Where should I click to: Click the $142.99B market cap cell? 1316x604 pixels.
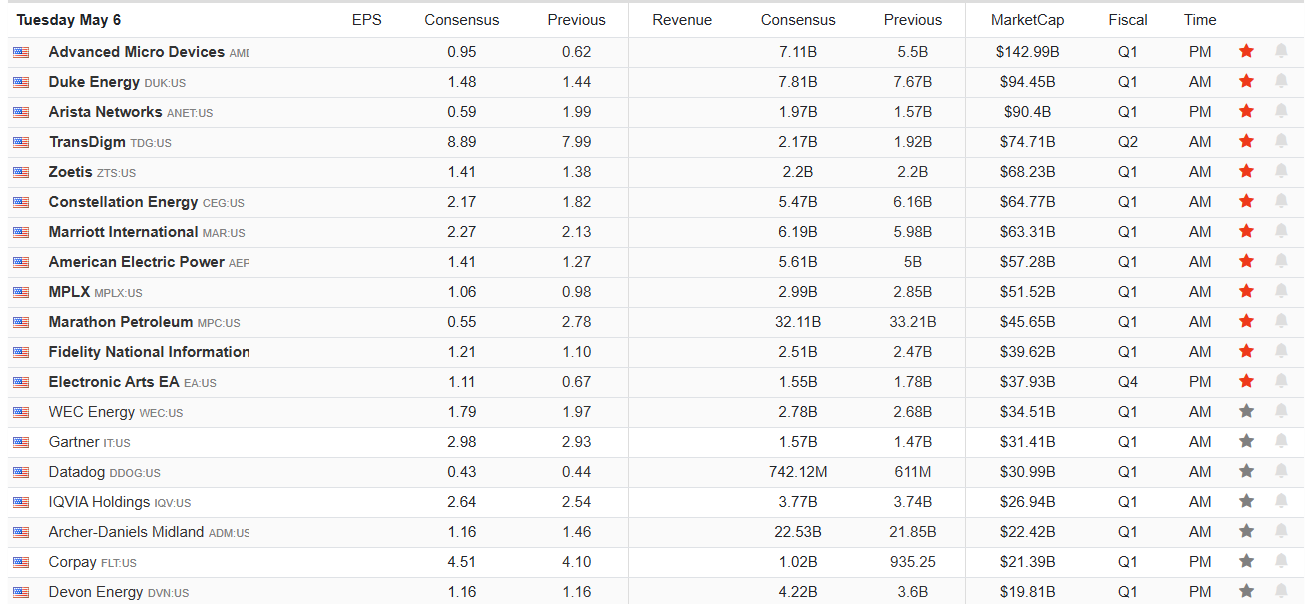coord(1027,52)
